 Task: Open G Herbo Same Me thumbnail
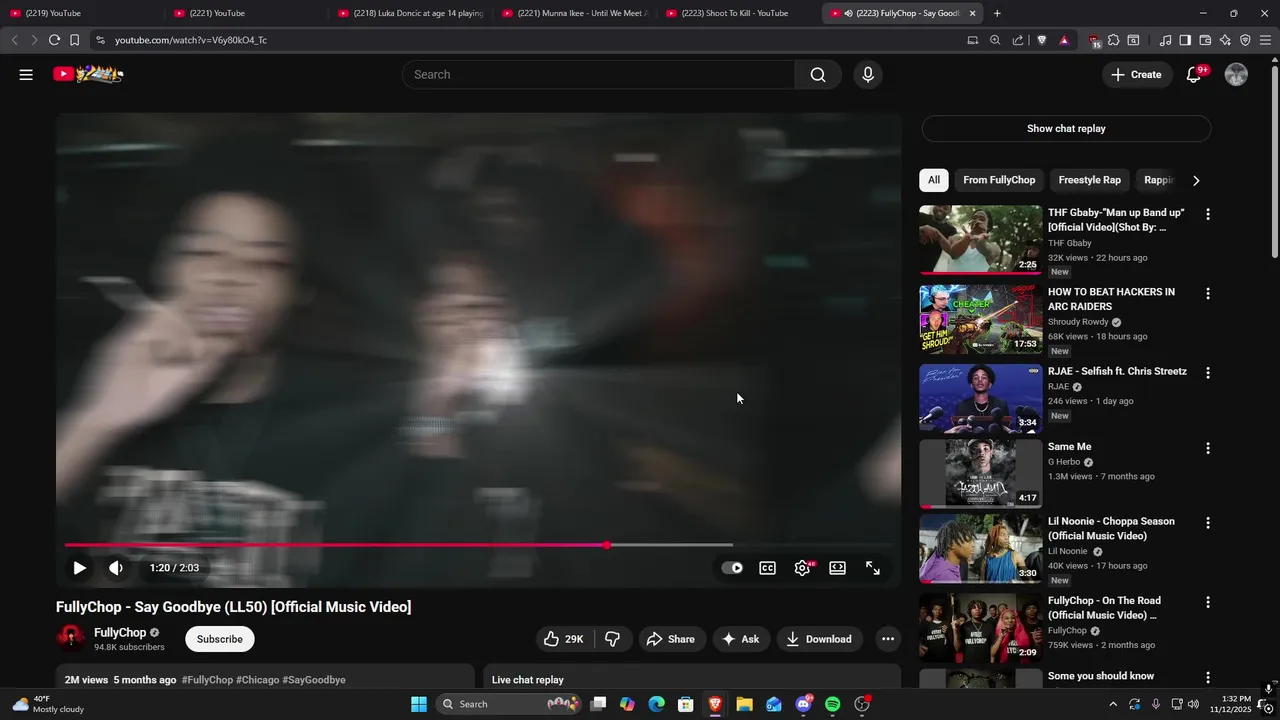pyautogui.click(x=980, y=474)
